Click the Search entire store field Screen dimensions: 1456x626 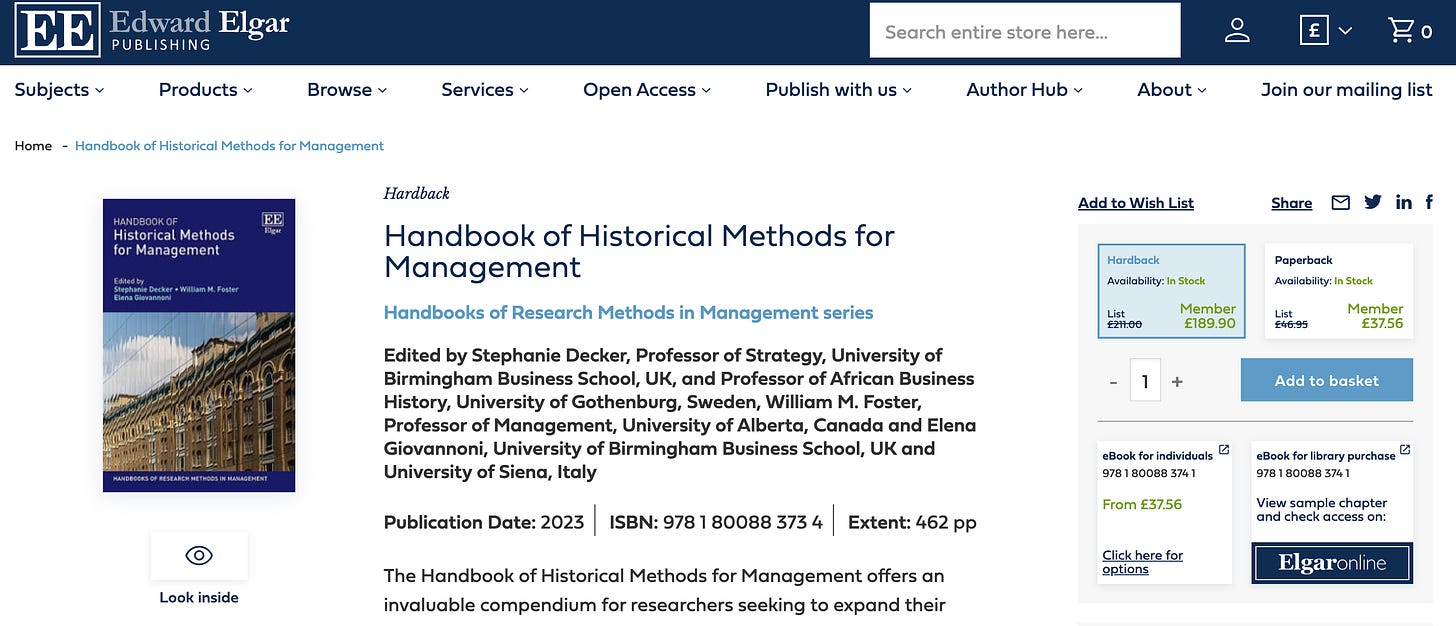click(x=1025, y=31)
